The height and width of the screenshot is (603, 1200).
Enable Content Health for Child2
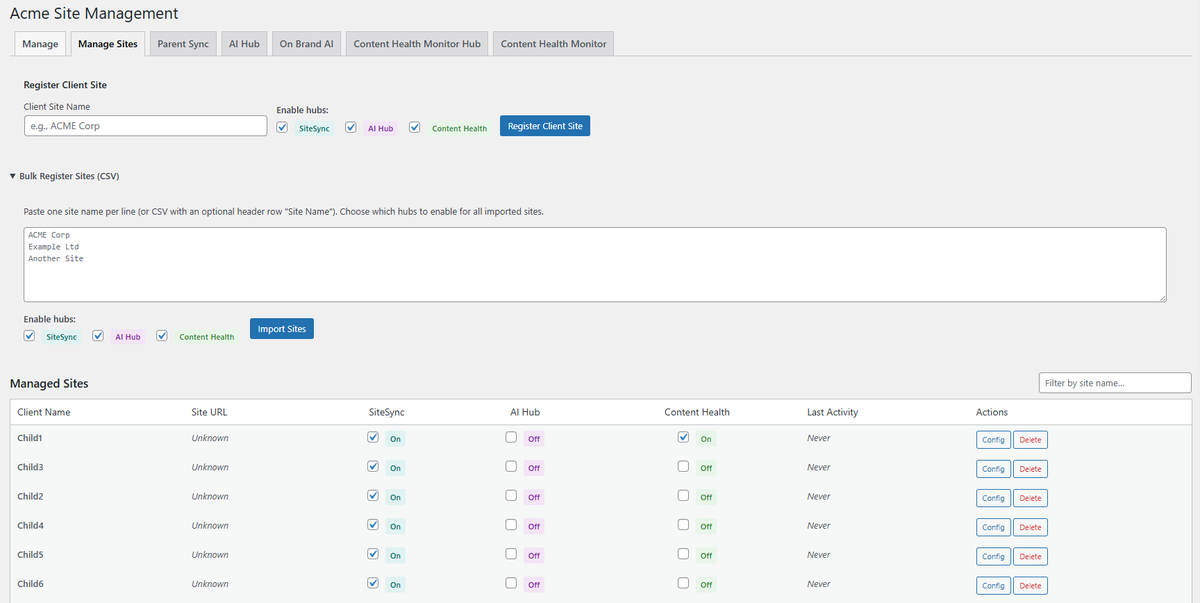[683, 495]
